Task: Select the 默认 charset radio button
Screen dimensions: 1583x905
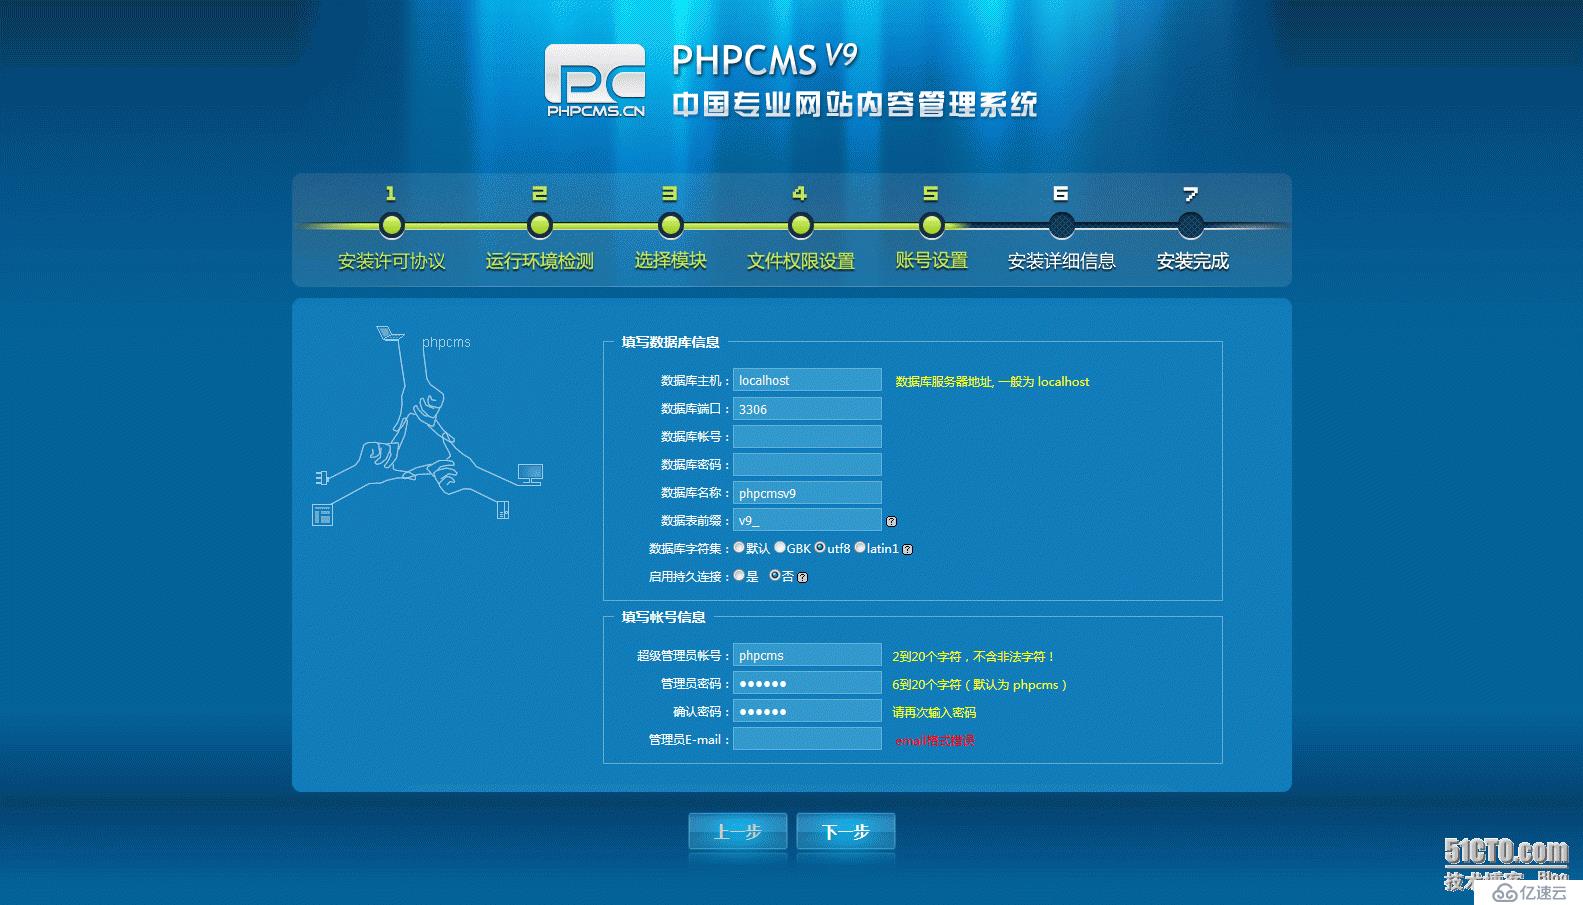Action: point(739,547)
